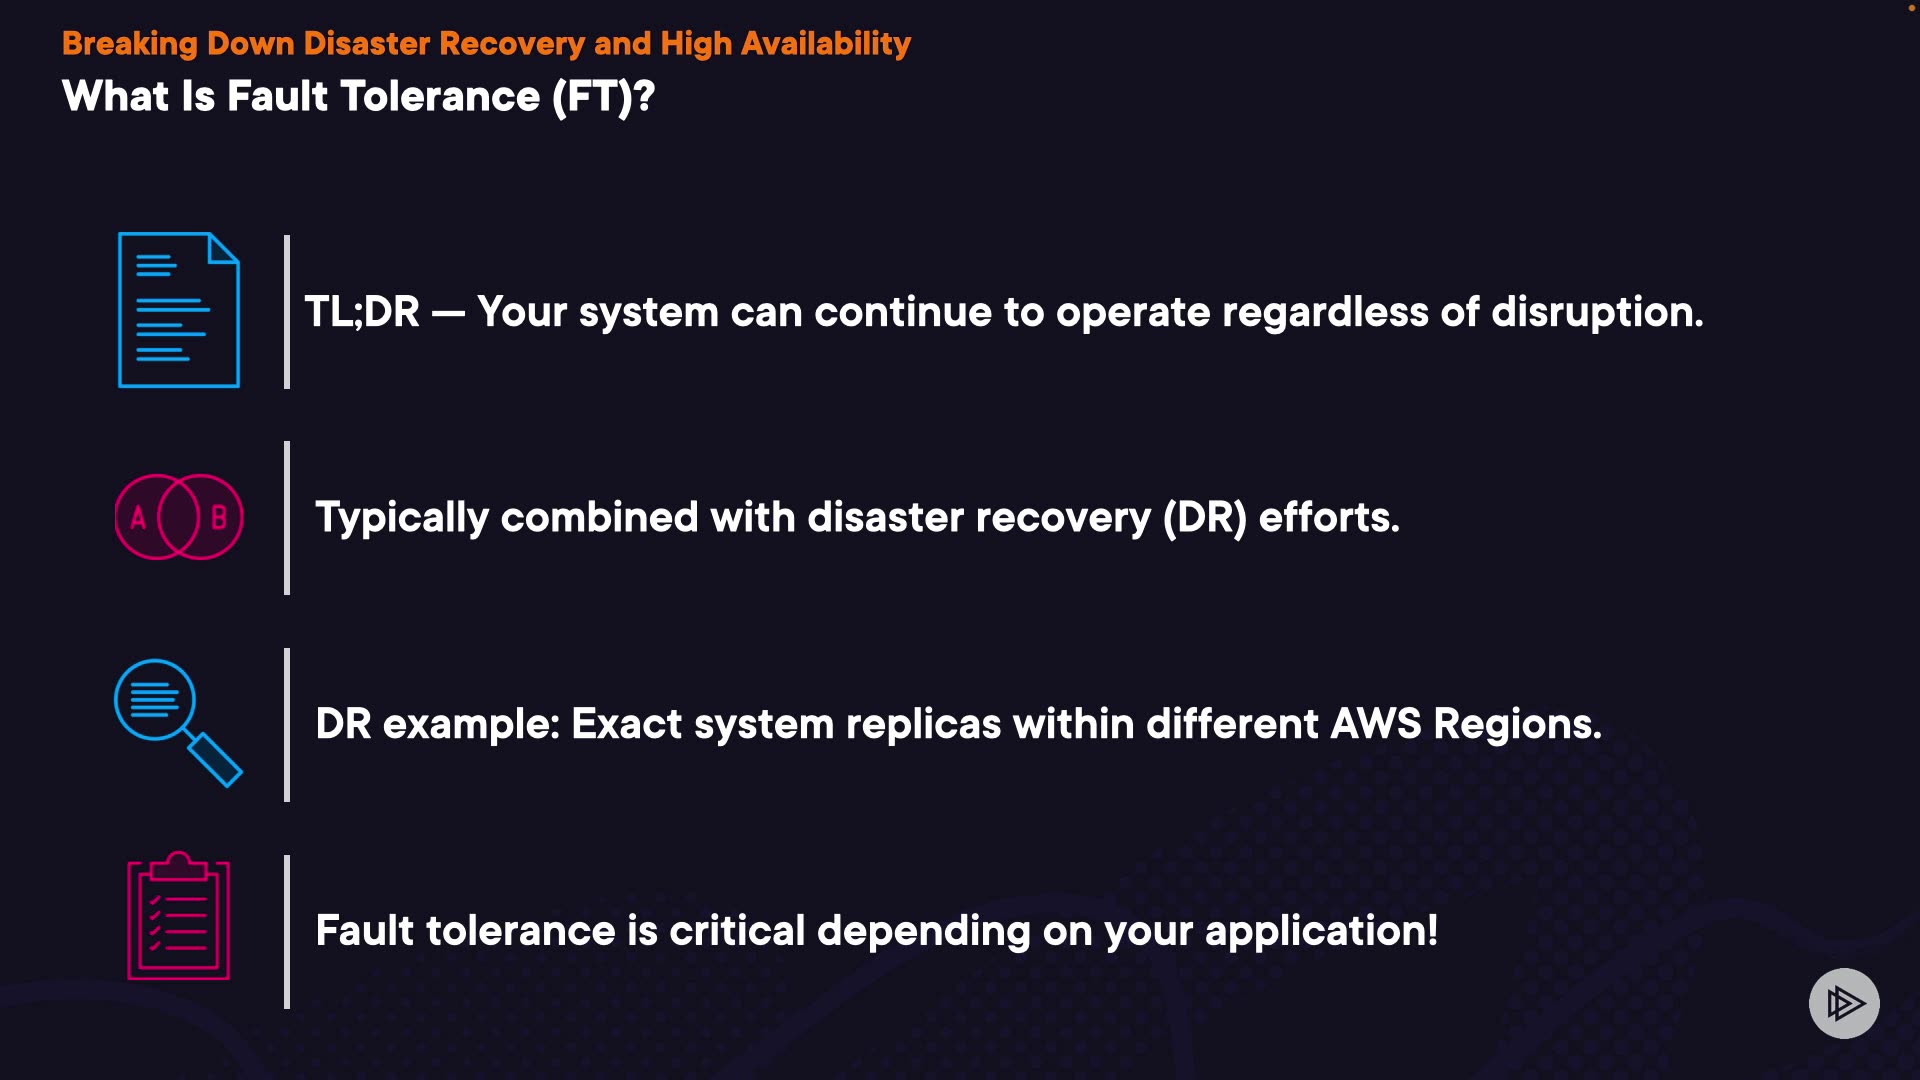Click the "What Is Fault Tolerance (FT)?" title
Viewport: 1920px width, 1080px height.
tap(358, 97)
